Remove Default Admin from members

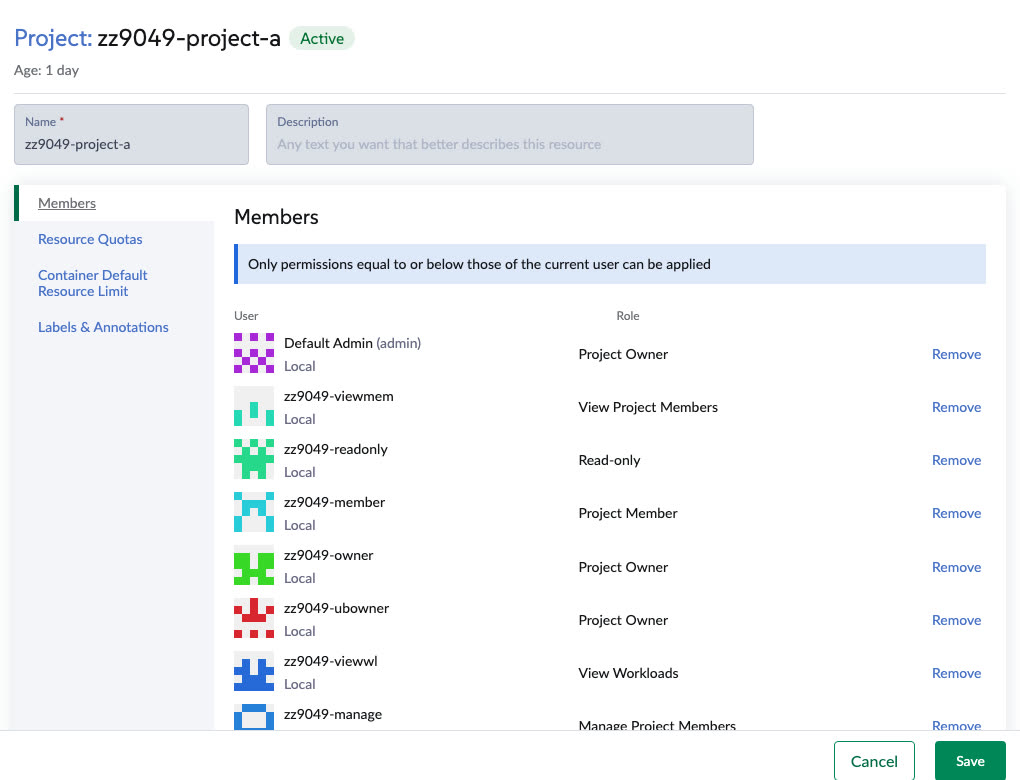point(956,354)
